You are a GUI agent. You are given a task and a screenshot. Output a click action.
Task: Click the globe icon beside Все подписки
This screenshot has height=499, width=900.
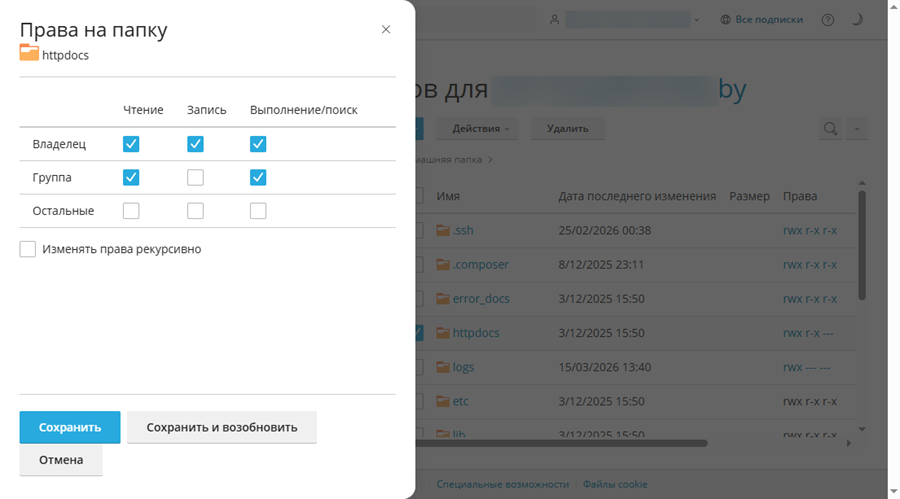click(x=726, y=19)
